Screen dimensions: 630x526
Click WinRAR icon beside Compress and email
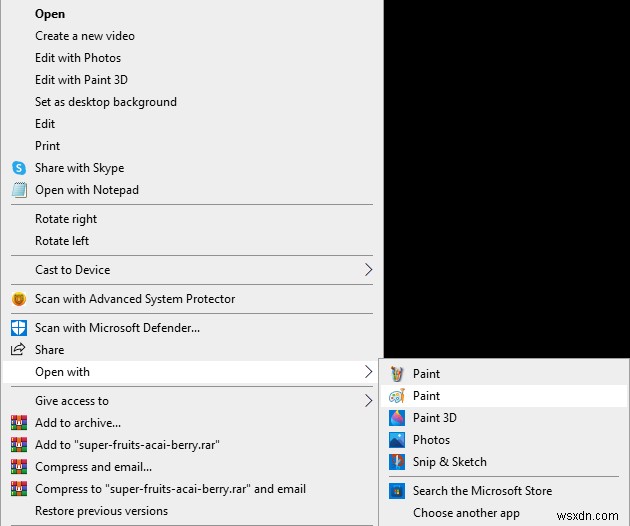click(19, 467)
